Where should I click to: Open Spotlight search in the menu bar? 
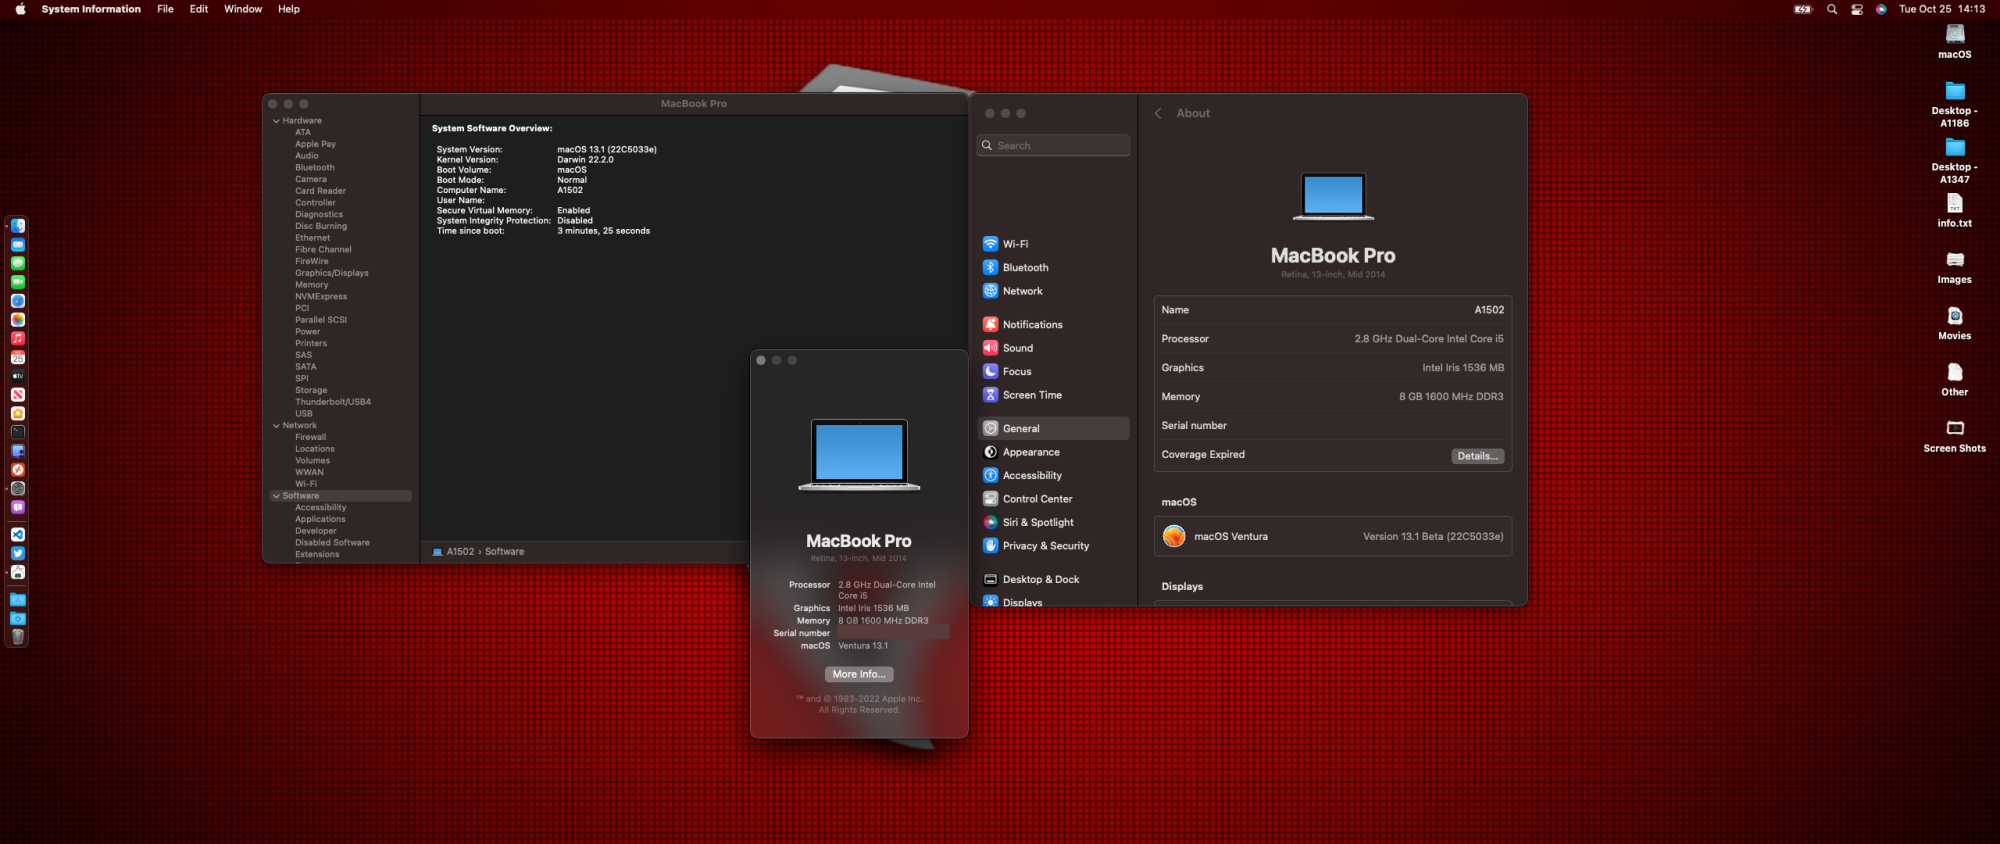[1832, 9]
